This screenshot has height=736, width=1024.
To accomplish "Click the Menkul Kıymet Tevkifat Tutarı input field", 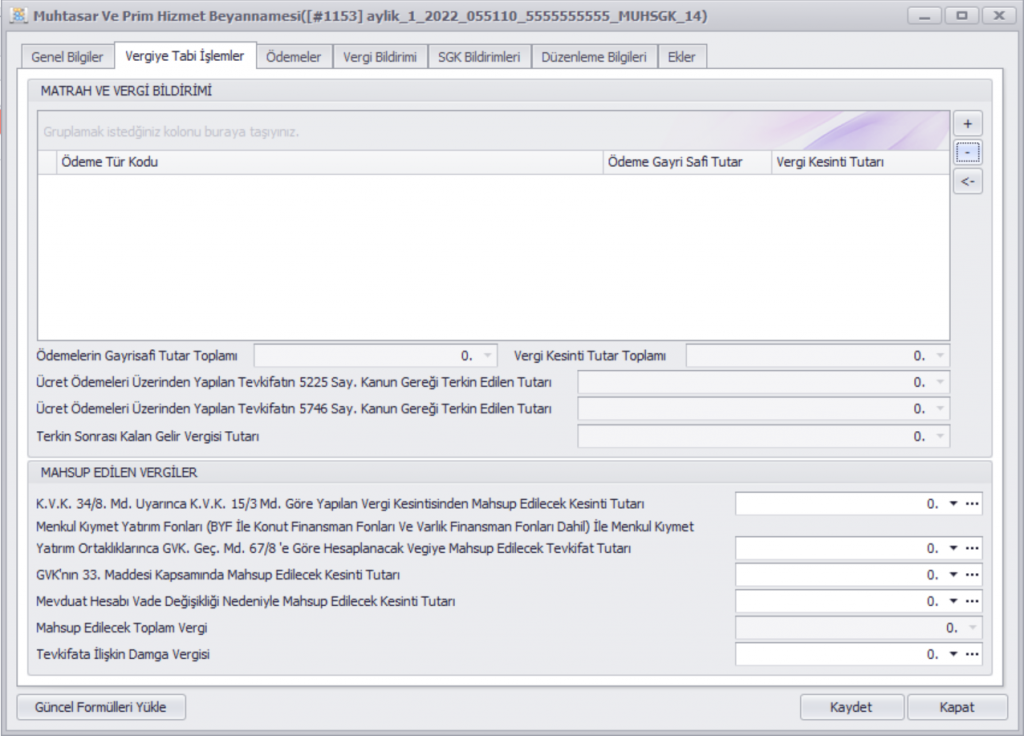I will (x=838, y=549).
